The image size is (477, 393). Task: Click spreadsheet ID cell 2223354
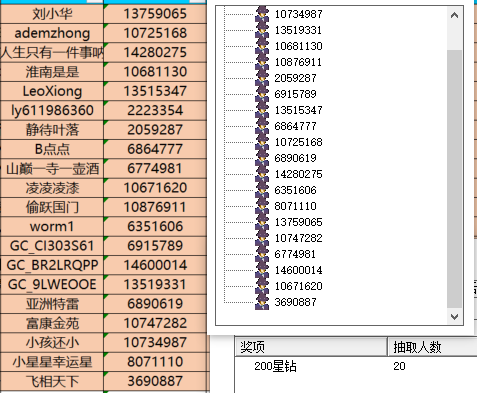point(155,110)
